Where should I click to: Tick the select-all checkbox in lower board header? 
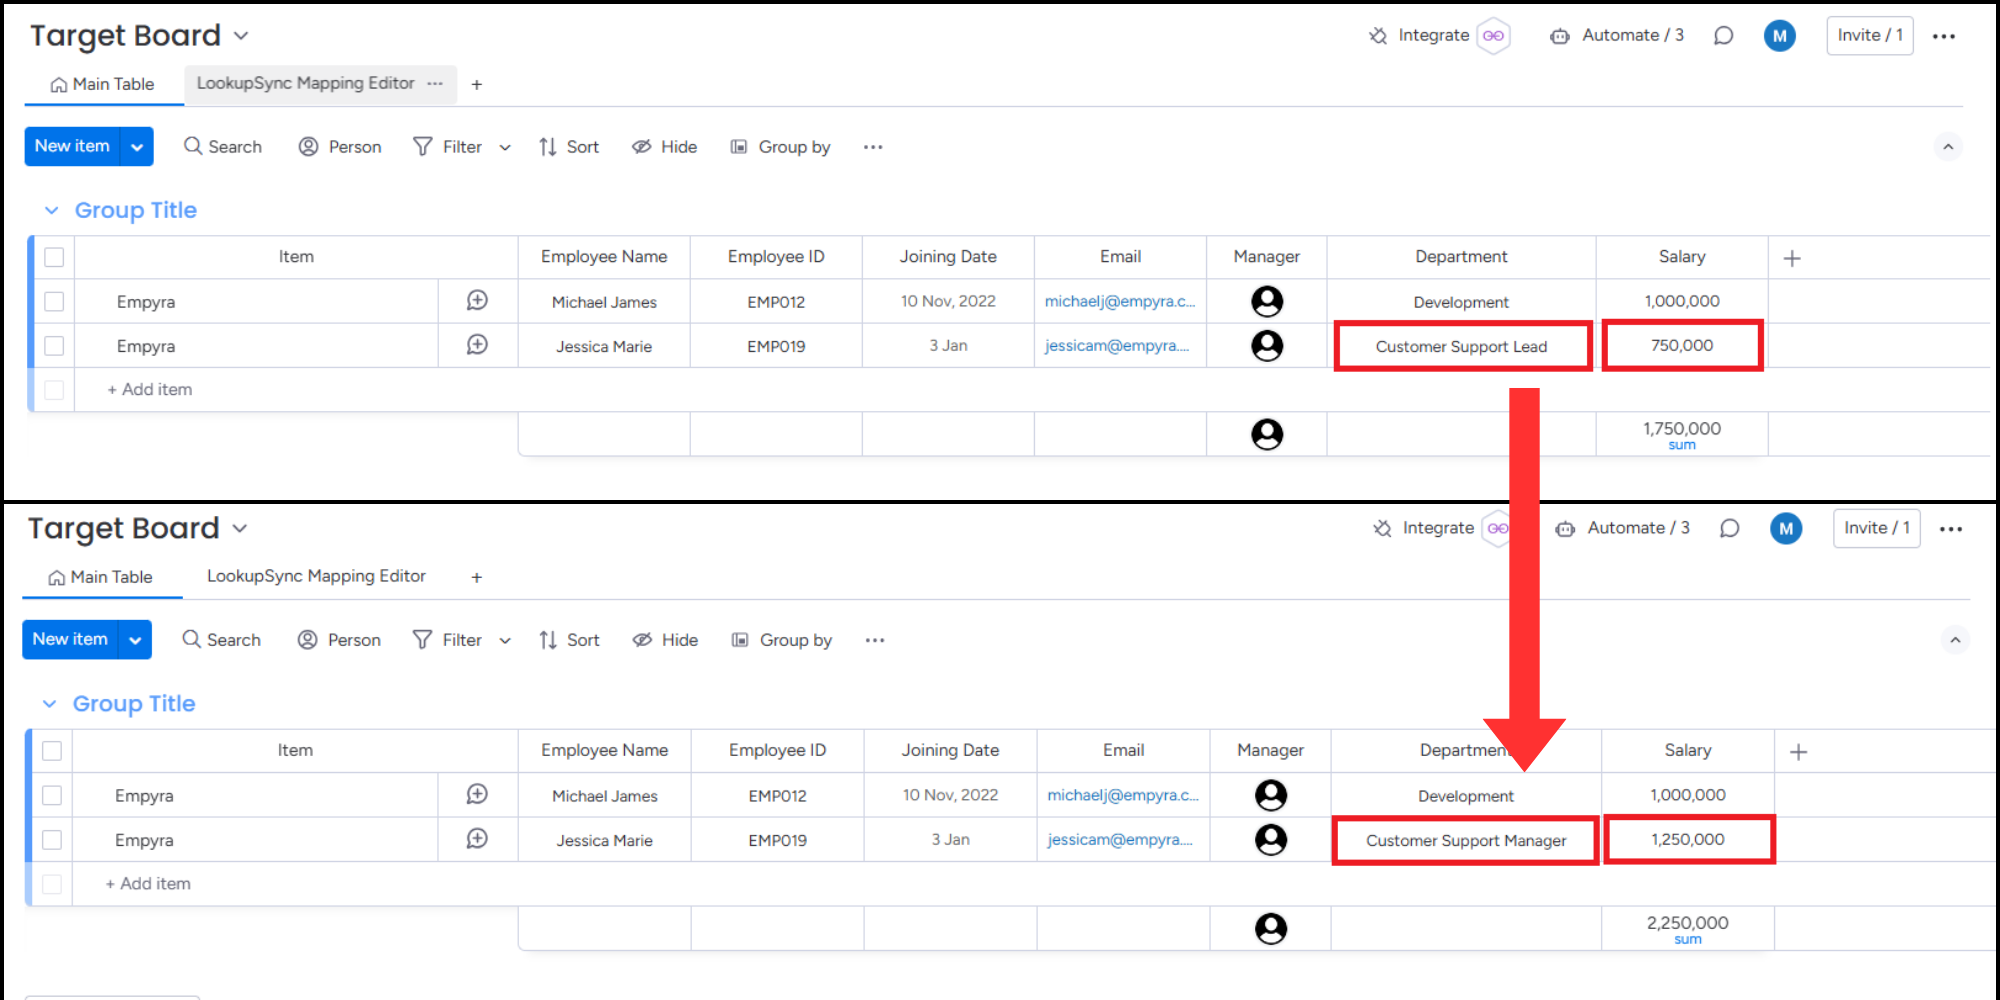52,750
